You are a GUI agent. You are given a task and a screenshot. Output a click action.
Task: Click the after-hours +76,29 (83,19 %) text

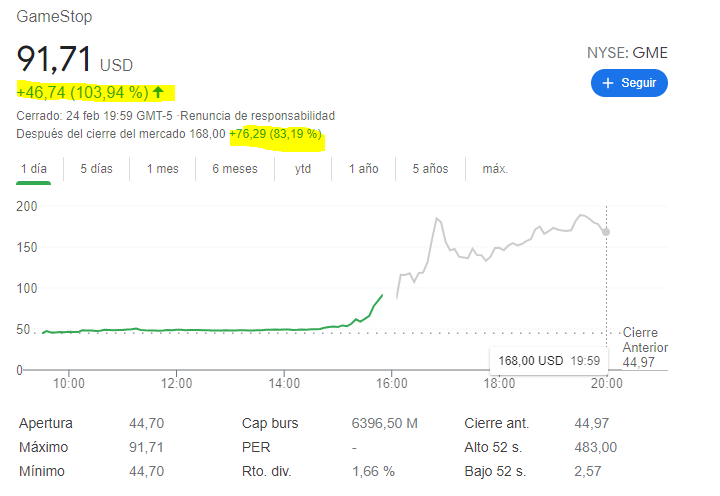pyautogui.click(x=276, y=134)
